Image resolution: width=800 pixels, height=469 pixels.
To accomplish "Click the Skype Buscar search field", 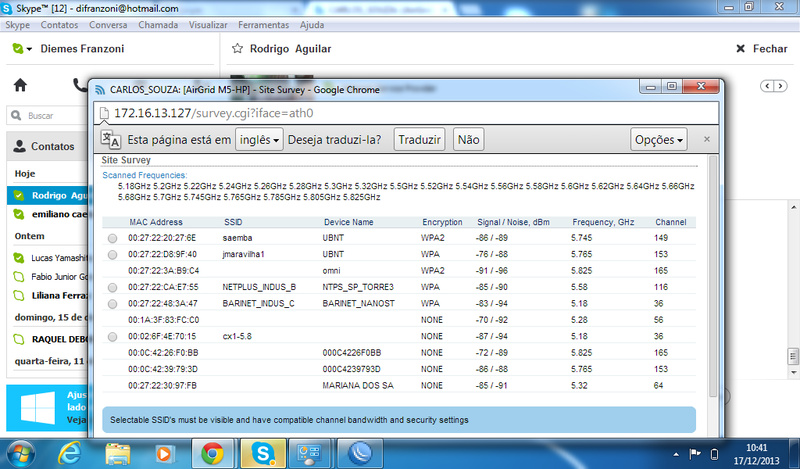I will point(48,115).
